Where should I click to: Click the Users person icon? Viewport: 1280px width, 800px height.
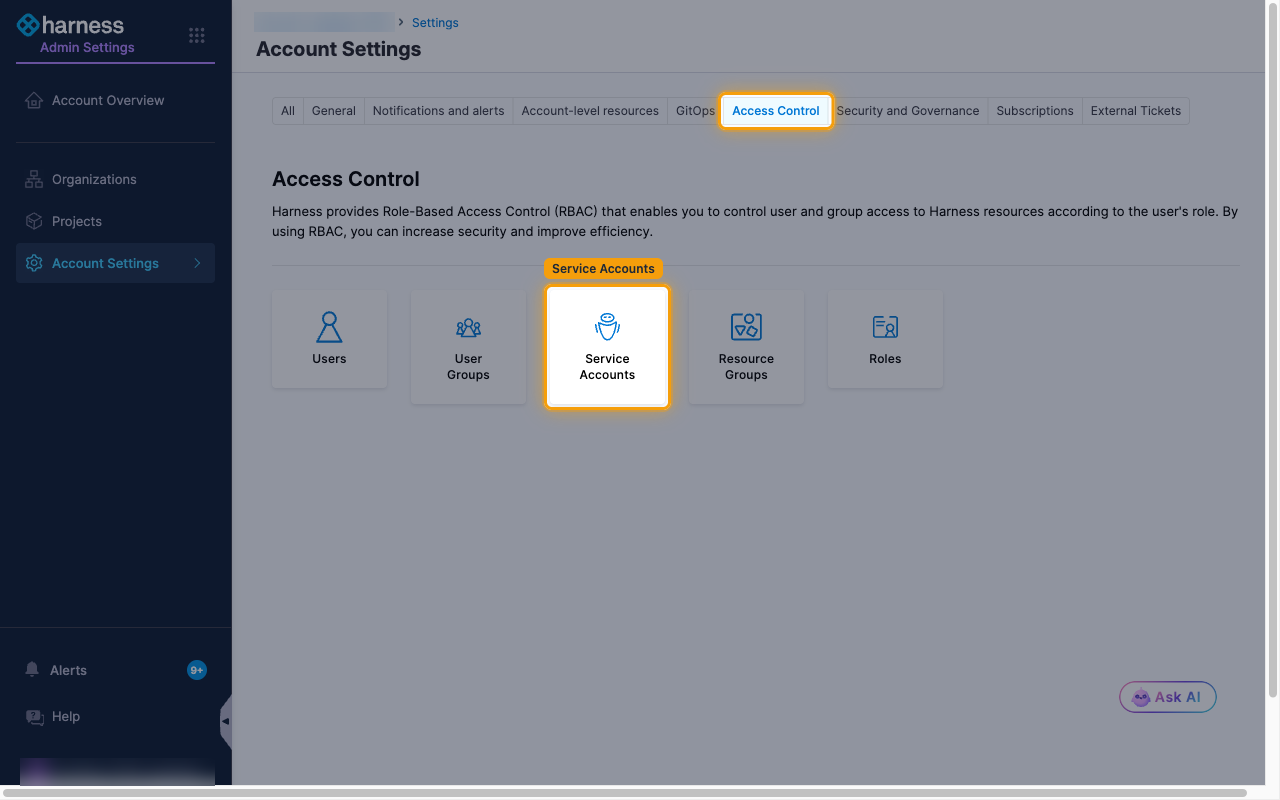tap(329, 327)
